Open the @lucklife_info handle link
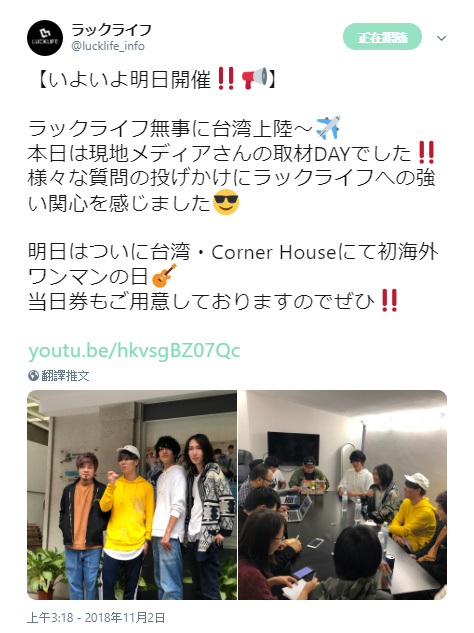The height and width of the screenshot is (633, 474). click(x=108, y=46)
